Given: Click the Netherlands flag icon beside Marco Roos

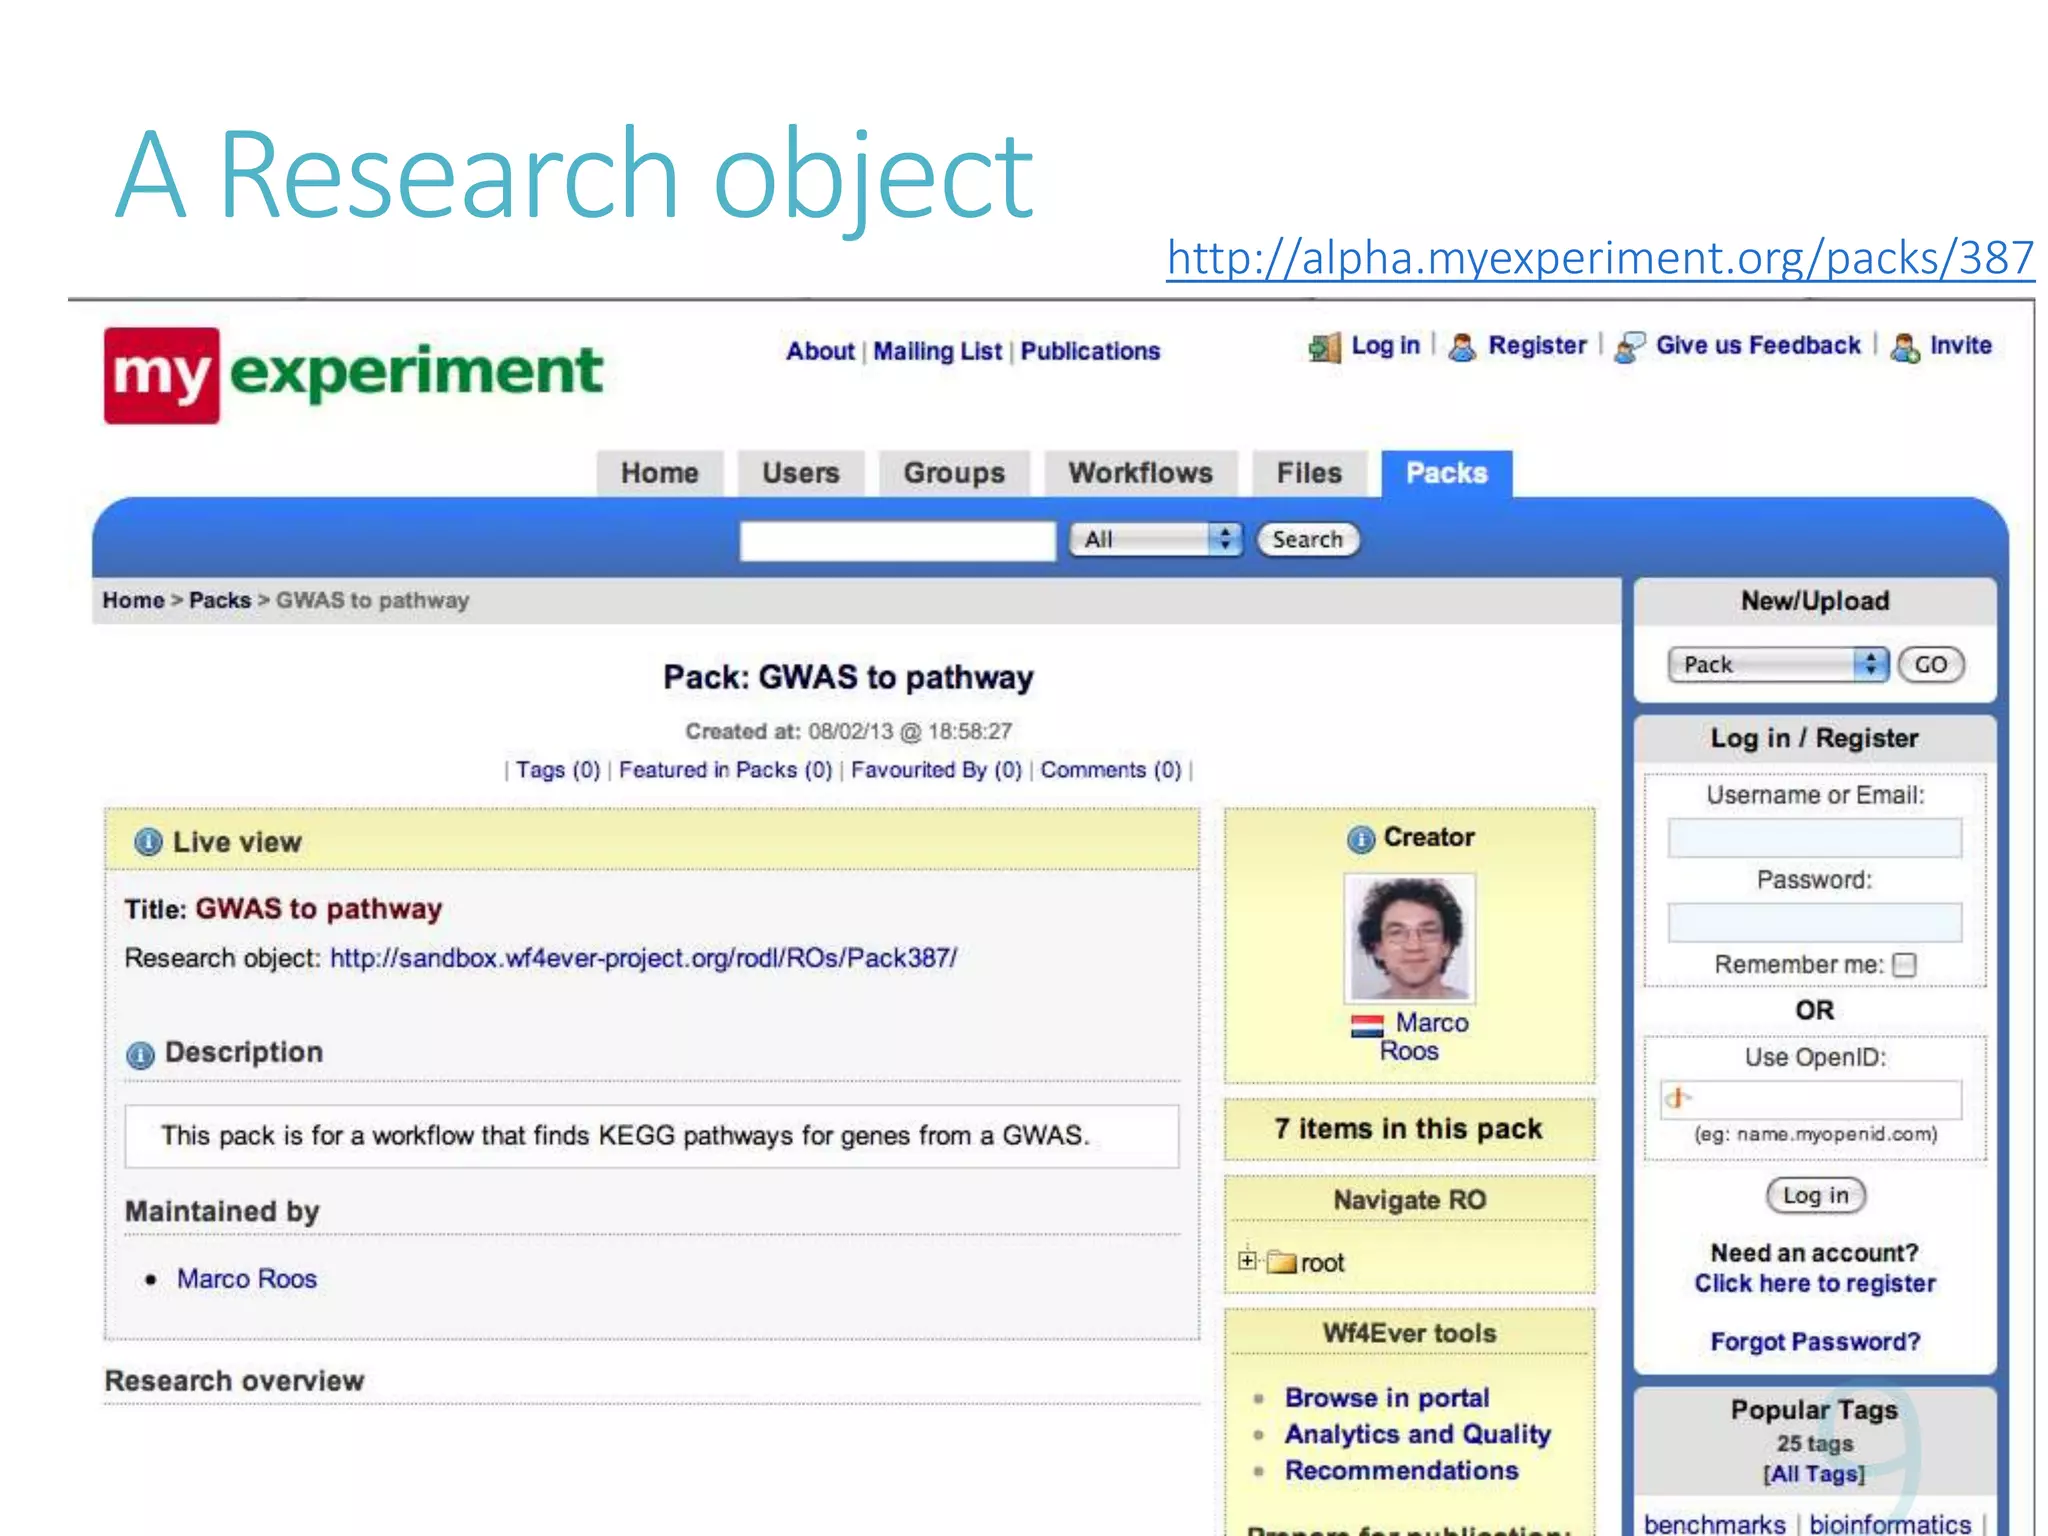Looking at the screenshot, I should point(1367,1025).
